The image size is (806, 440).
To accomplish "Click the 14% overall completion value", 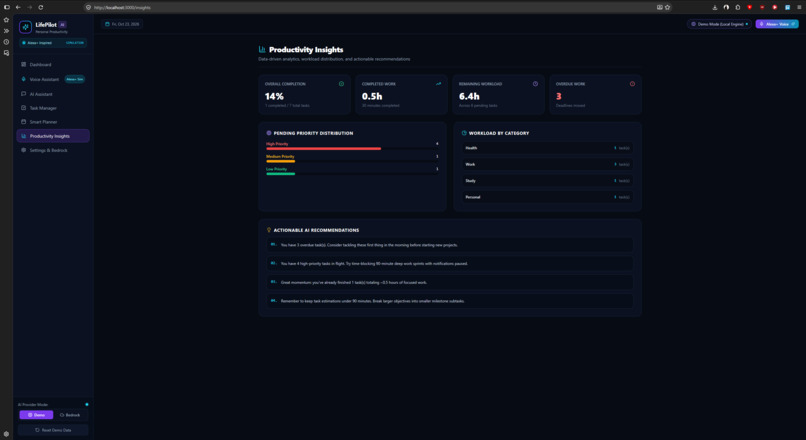I will 274,96.
